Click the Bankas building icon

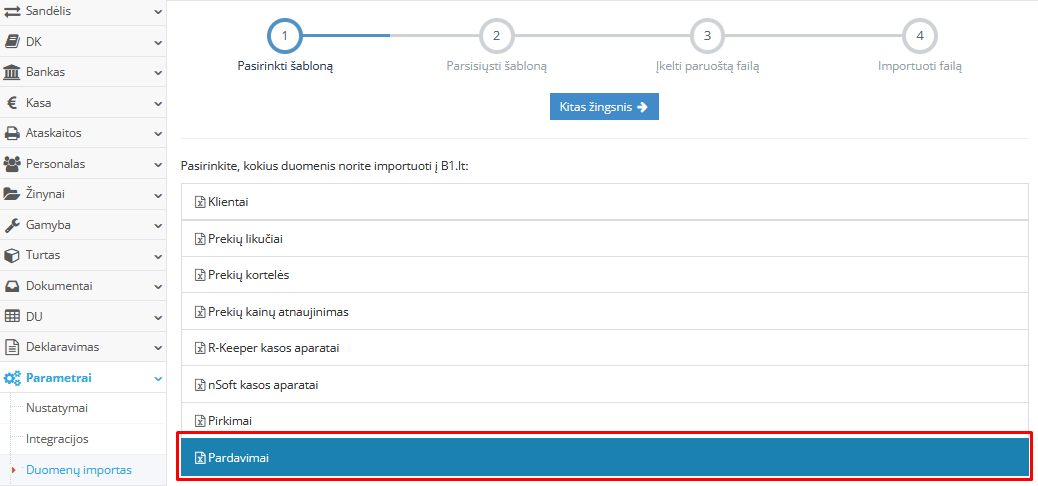tap(13, 73)
